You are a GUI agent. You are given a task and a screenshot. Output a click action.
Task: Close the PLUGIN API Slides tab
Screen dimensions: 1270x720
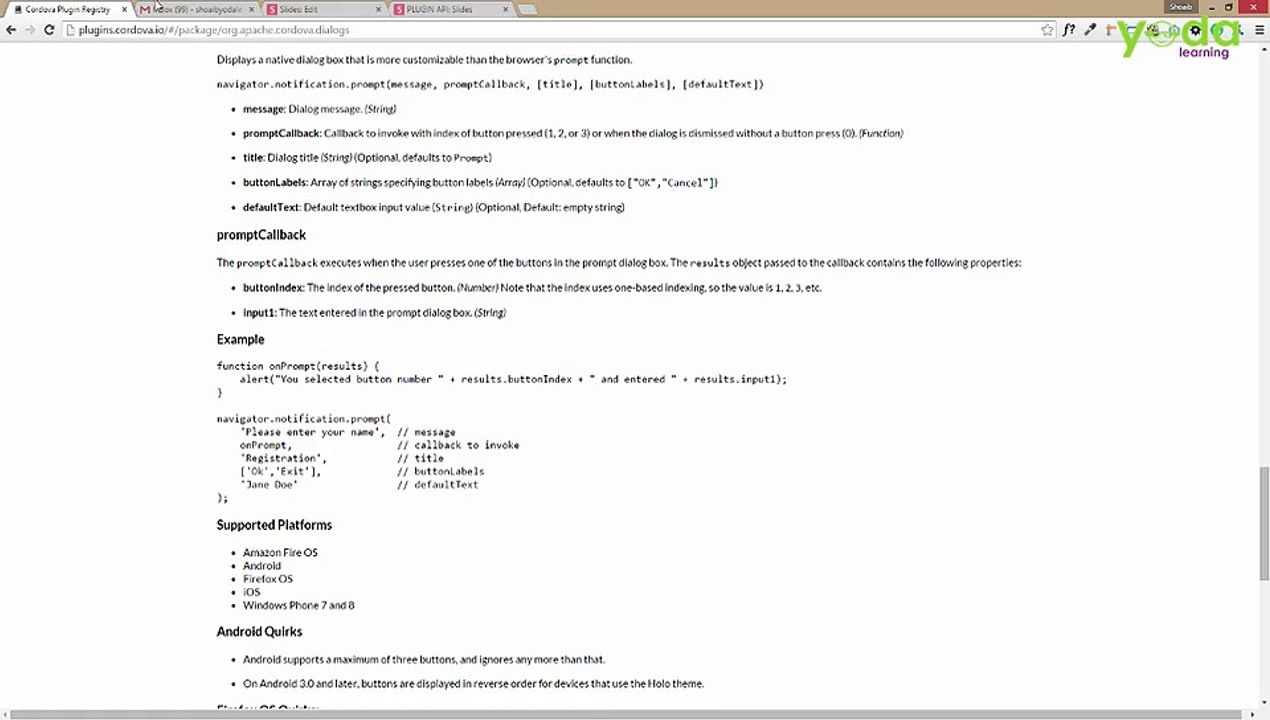click(505, 9)
